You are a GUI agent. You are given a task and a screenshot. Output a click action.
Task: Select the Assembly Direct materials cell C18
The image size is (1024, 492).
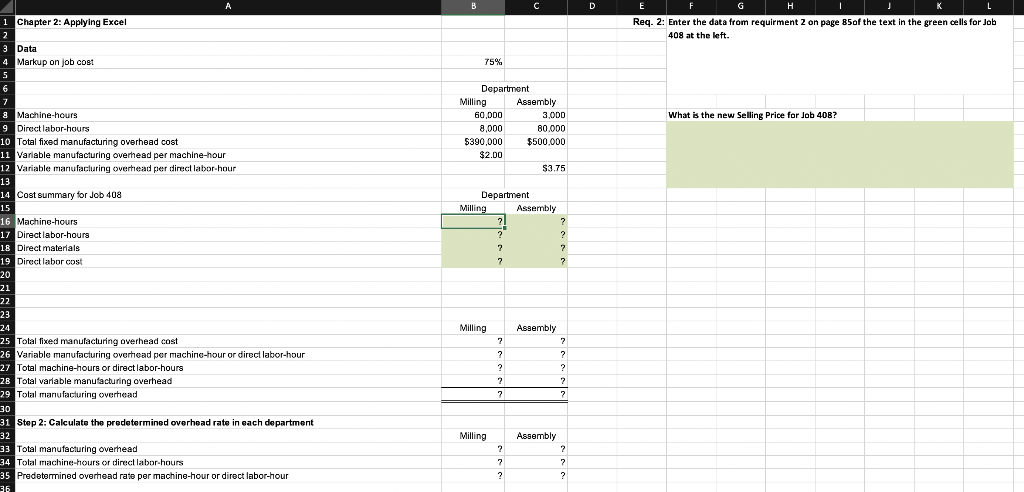point(536,248)
